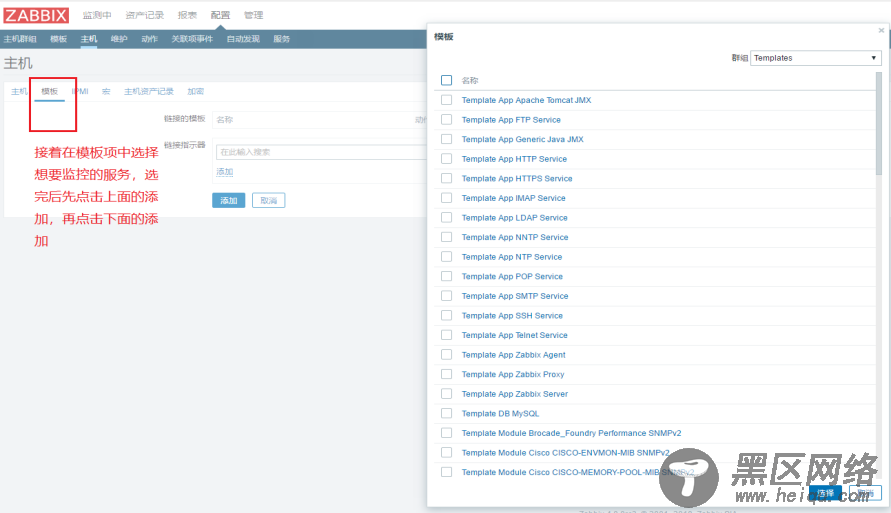
Task: Check Template App HTTP Service box
Action: [447, 159]
